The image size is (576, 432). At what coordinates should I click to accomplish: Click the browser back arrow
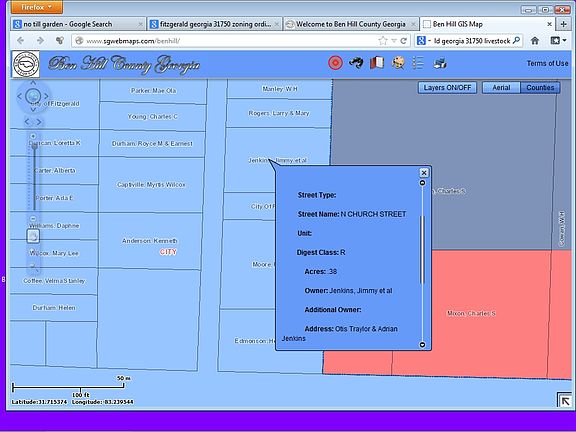click(x=20, y=41)
